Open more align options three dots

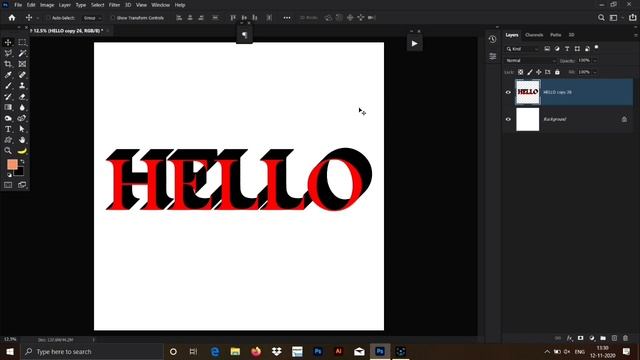click(x=287, y=18)
